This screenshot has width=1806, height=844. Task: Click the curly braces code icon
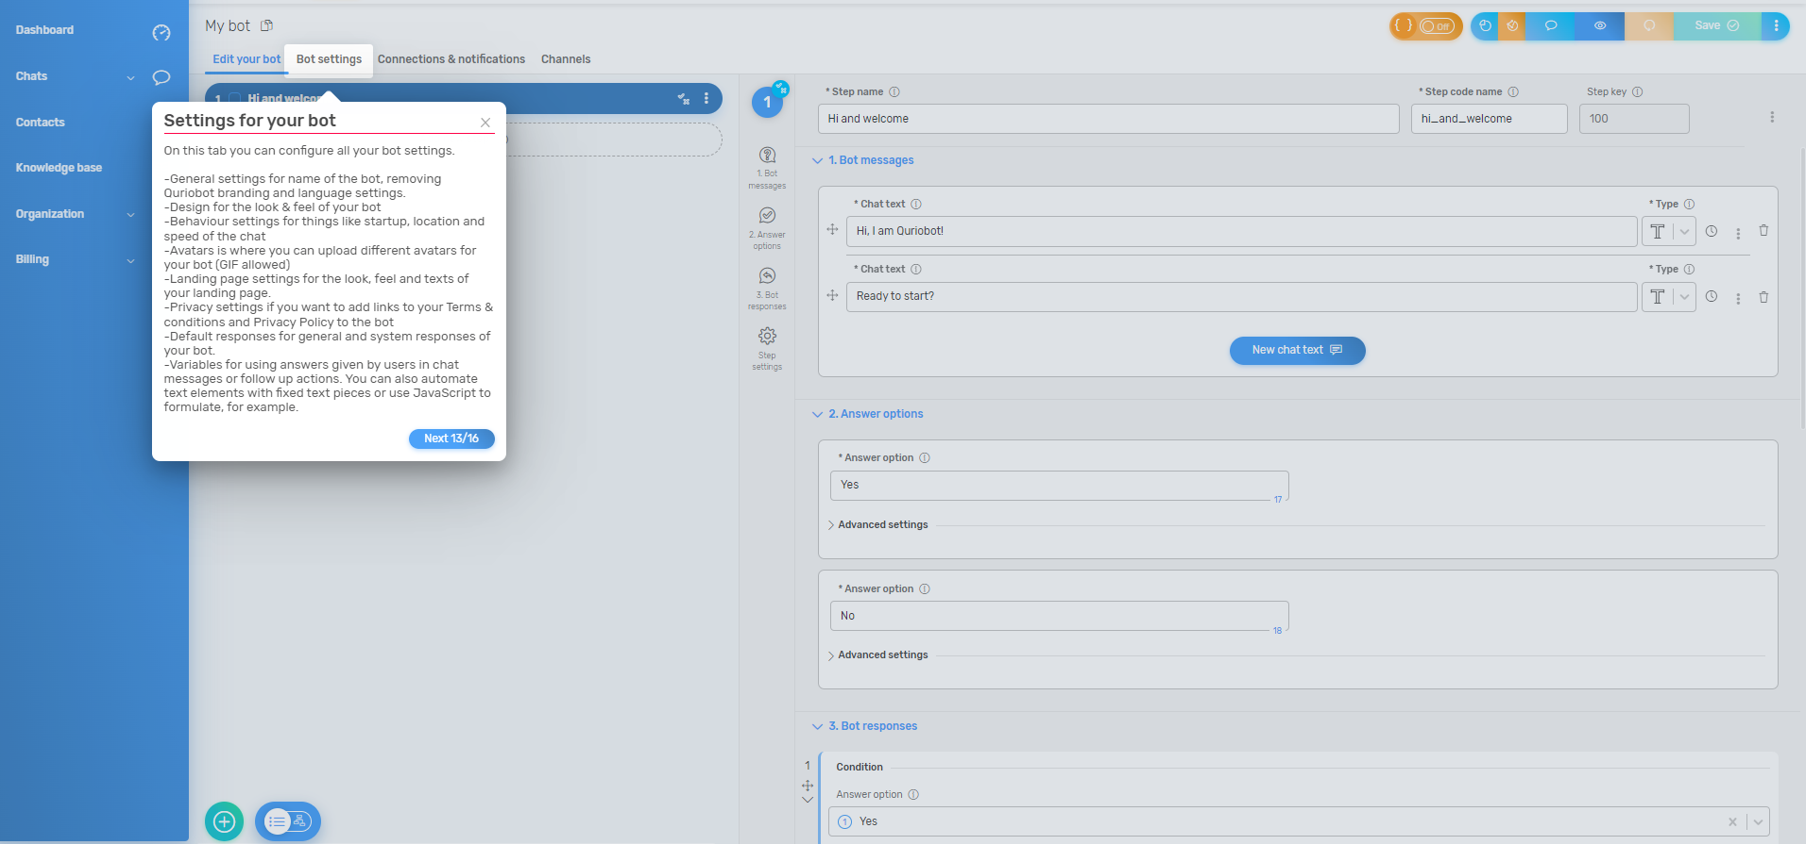(1403, 26)
